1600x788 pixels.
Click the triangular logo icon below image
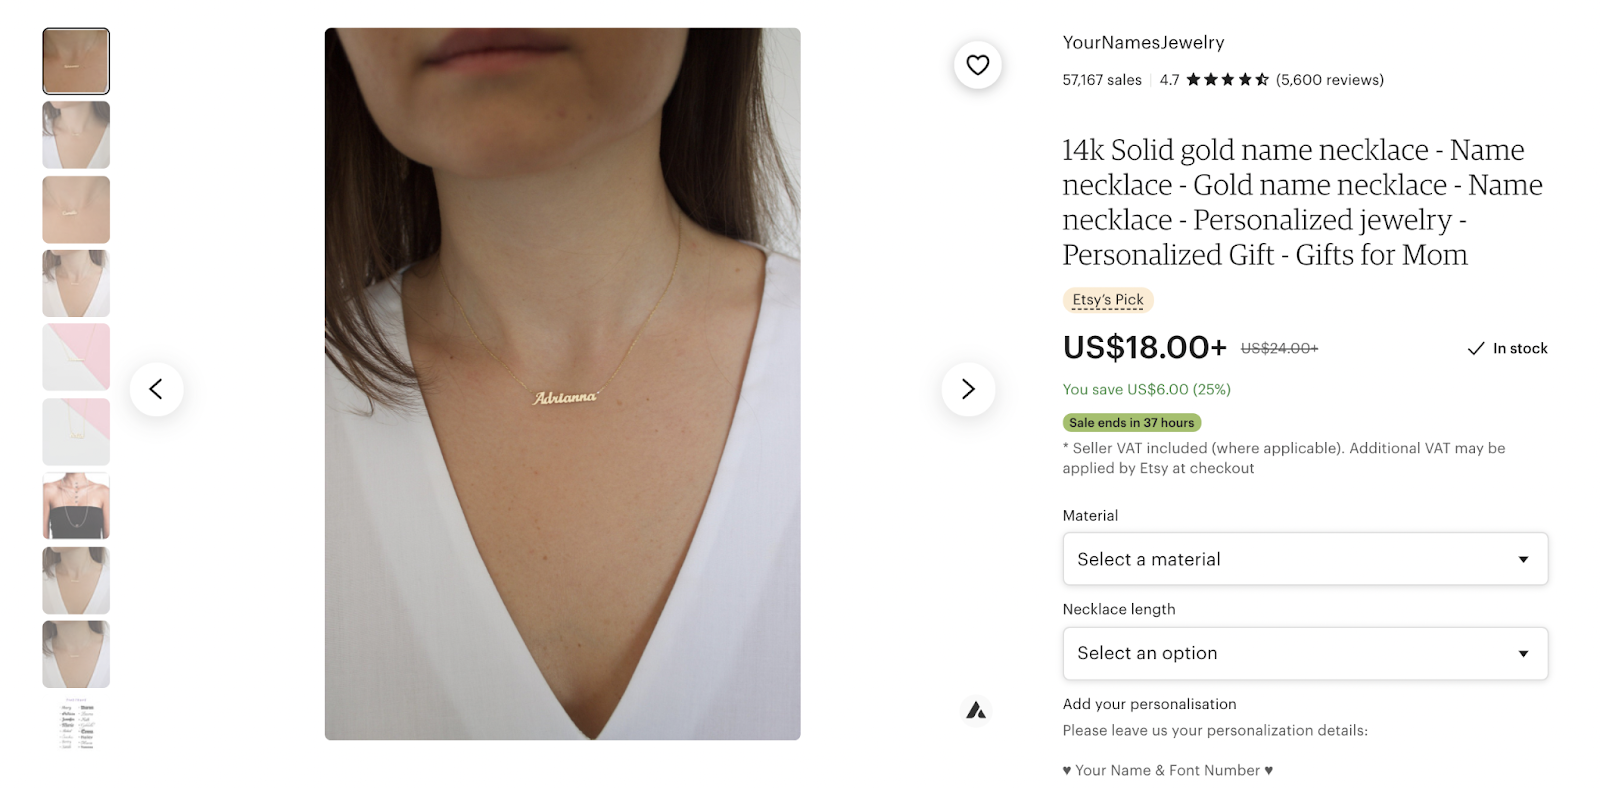point(976,711)
